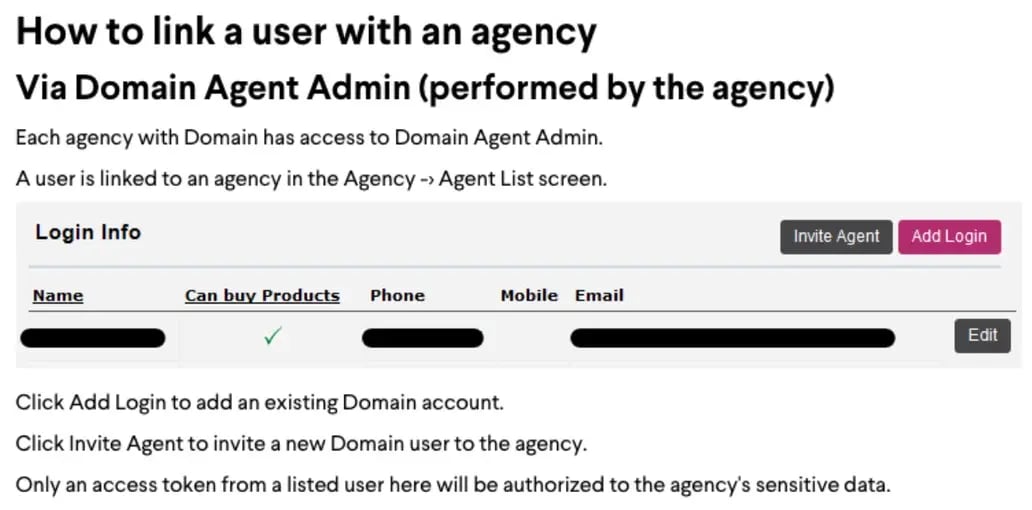Image resolution: width=1032 pixels, height=510 pixels.
Task: Click the sentence mentioning the Agent List screen
Action: (x=311, y=179)
